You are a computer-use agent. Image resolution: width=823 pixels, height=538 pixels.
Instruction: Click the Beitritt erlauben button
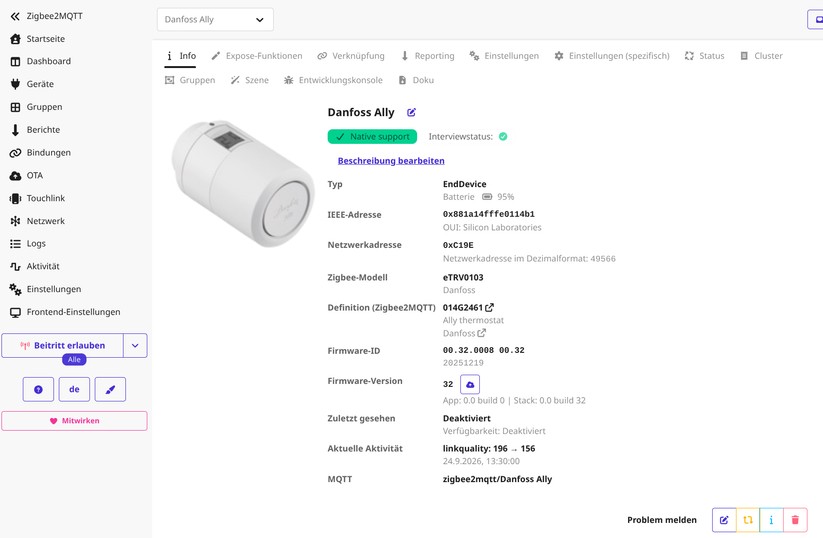(62, 345)
